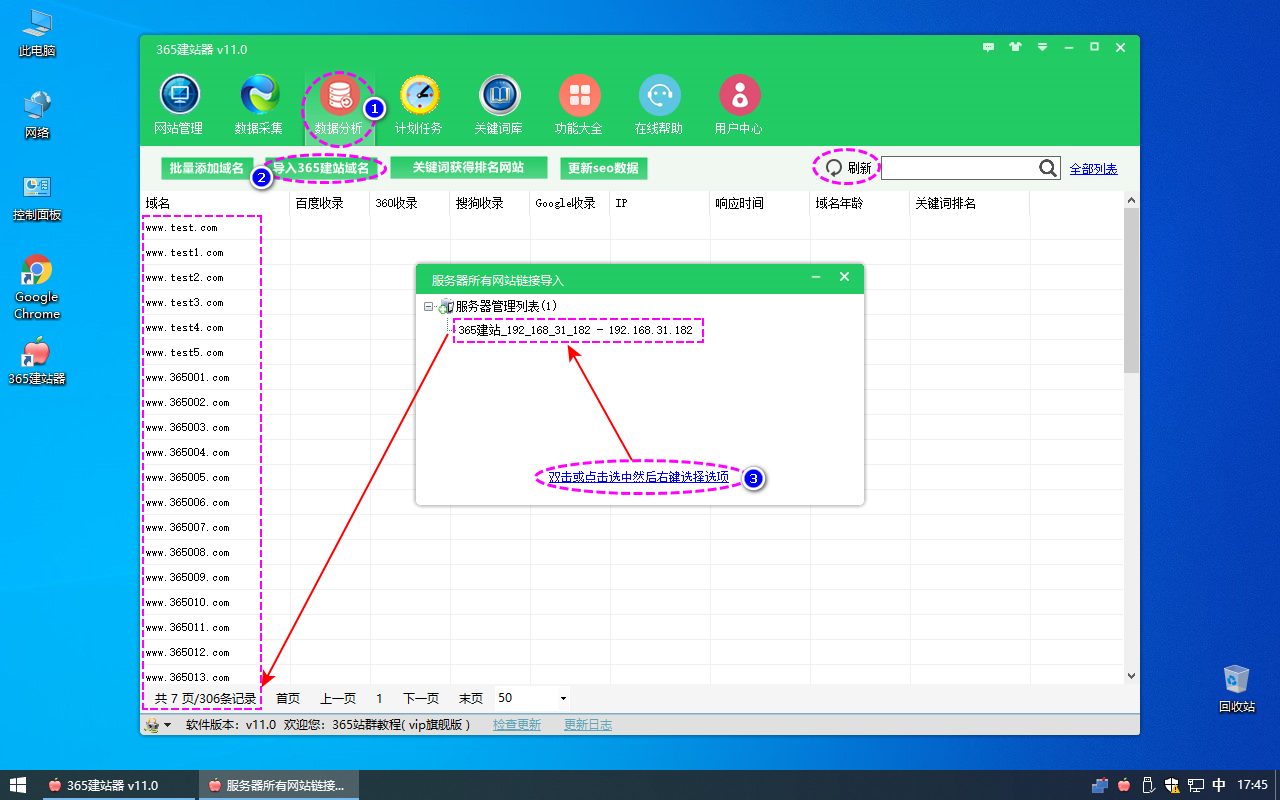Click the 刷新 refresh icon

834,168
